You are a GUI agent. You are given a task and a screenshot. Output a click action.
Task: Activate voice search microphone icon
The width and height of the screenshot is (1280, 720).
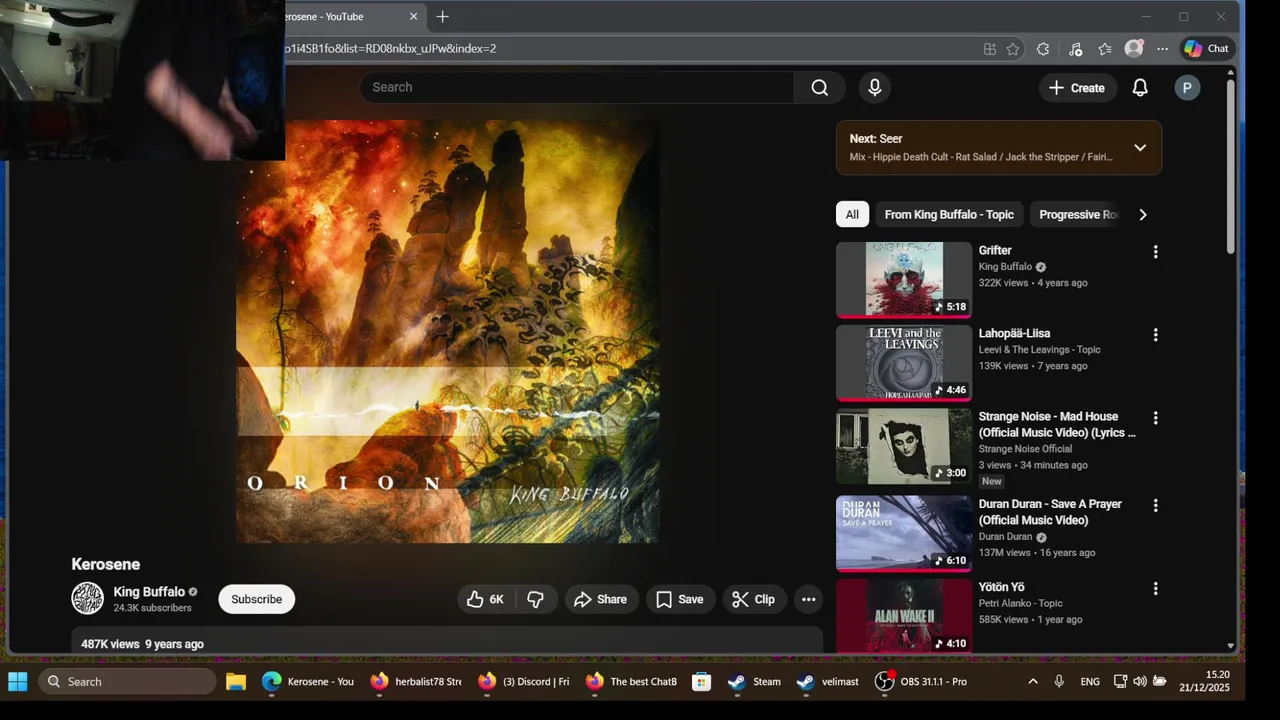[875, 88]
